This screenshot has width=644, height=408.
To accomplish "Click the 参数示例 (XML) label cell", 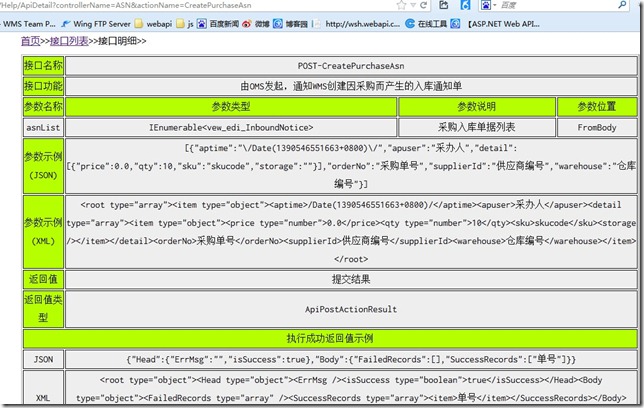I will point(43,232).
